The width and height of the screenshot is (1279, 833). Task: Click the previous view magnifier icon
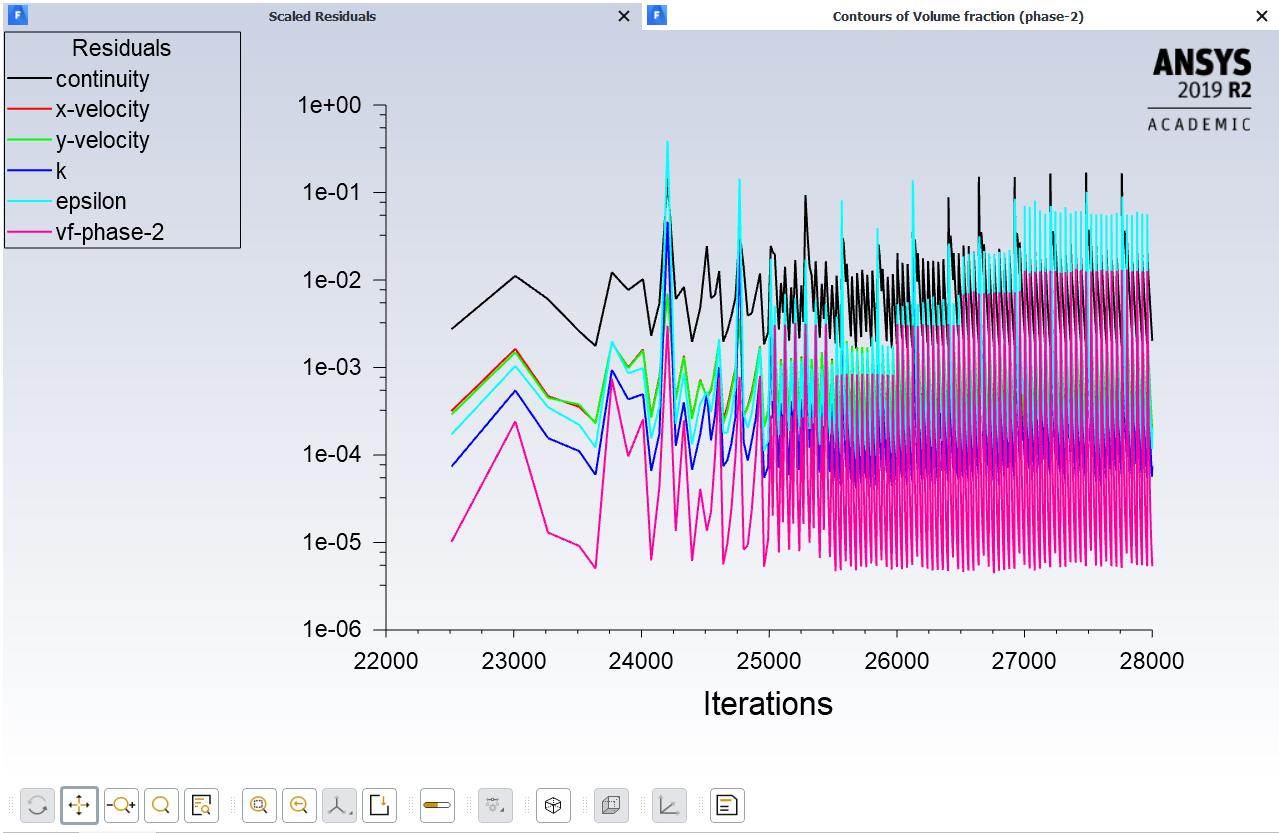pyautogui.click(x=299, y=805)
